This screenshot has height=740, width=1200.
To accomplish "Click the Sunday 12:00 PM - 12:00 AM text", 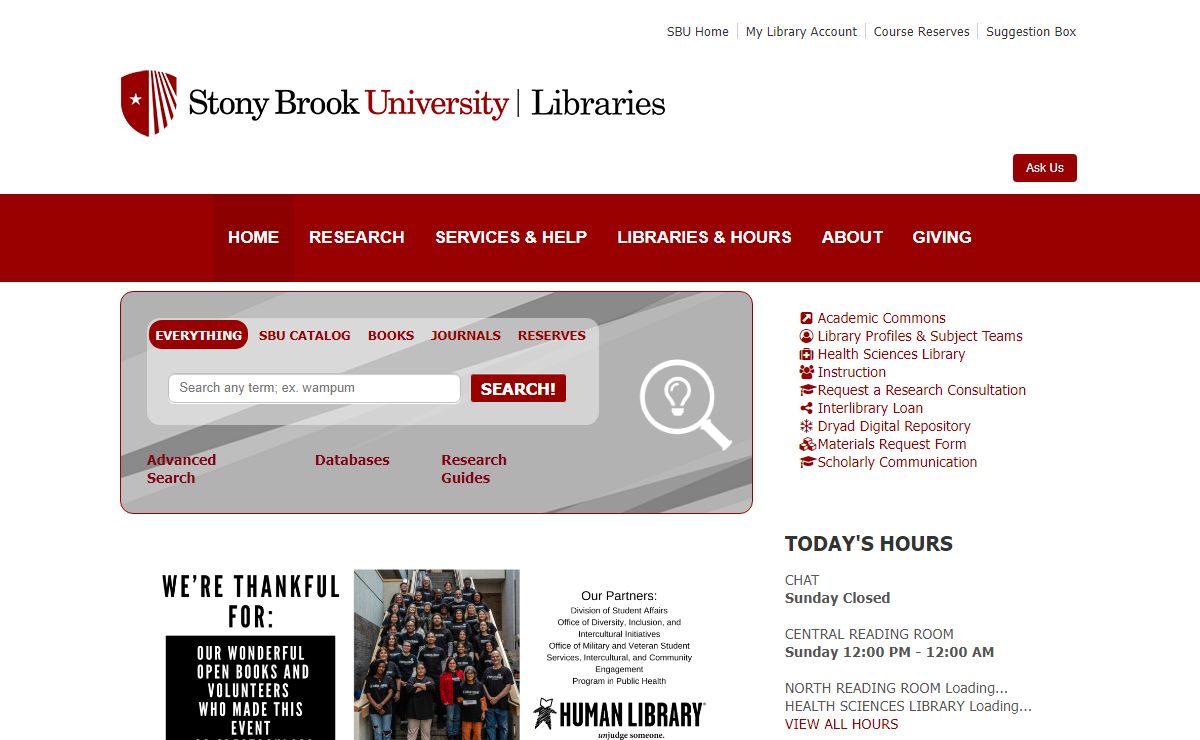I will tap(889, 652).
